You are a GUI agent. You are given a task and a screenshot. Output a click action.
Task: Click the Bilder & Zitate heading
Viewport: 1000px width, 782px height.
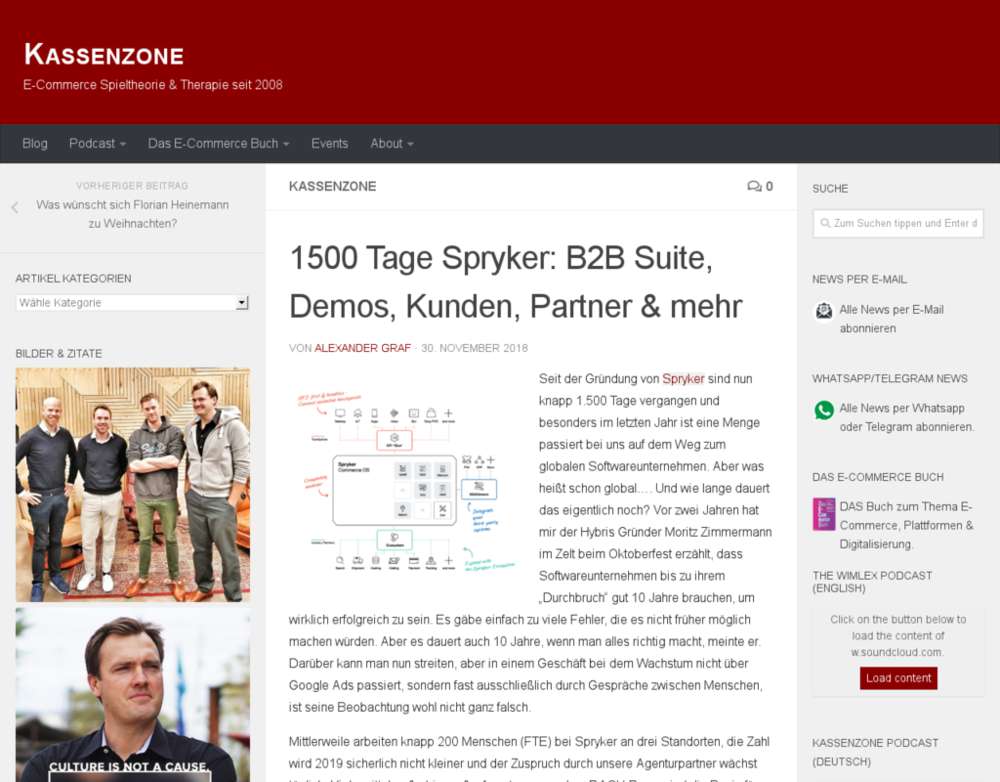tap(59, 353)
